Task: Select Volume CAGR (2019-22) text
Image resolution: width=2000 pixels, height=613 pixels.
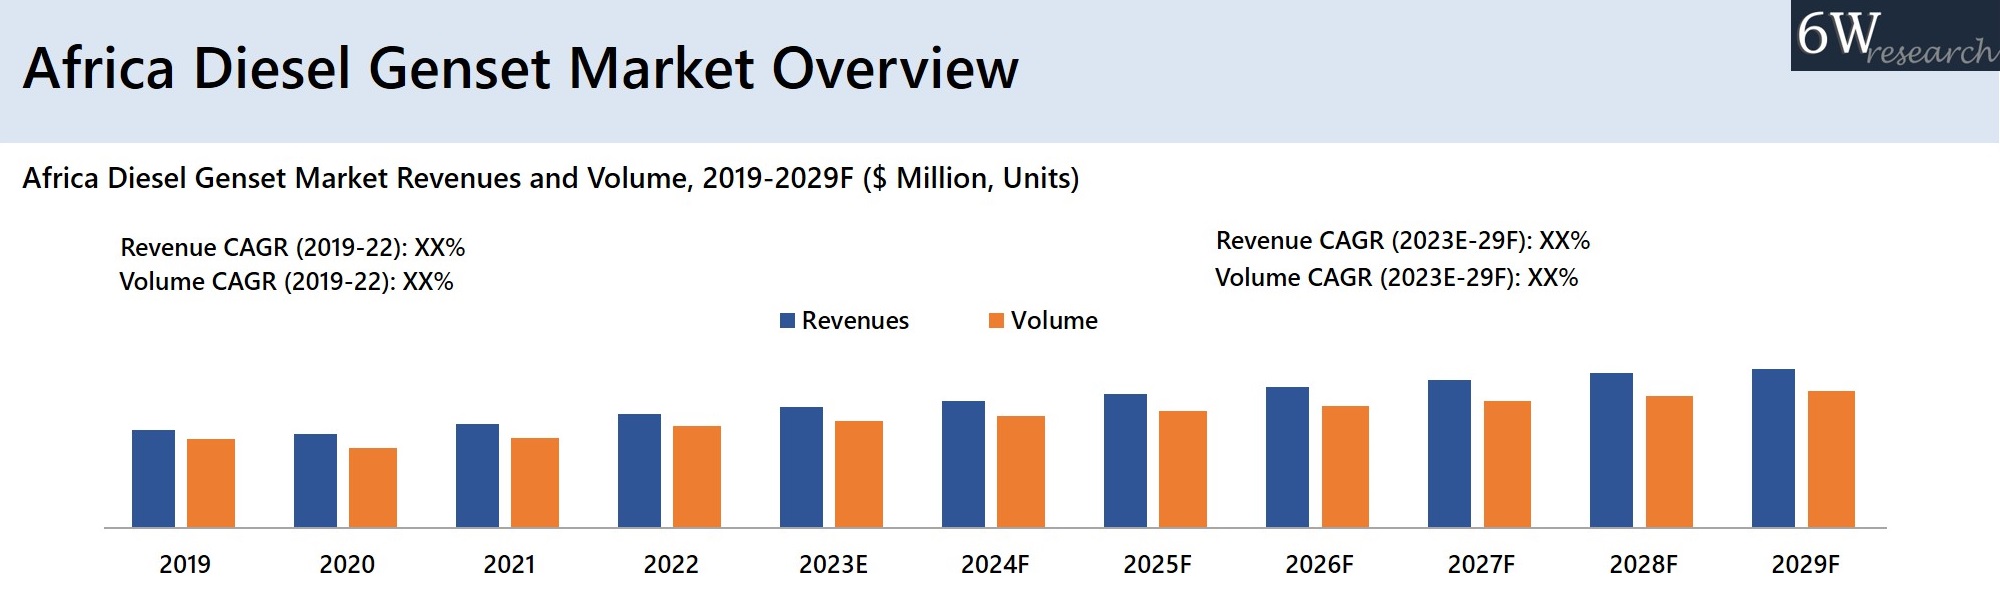Action: coord(286,281)
